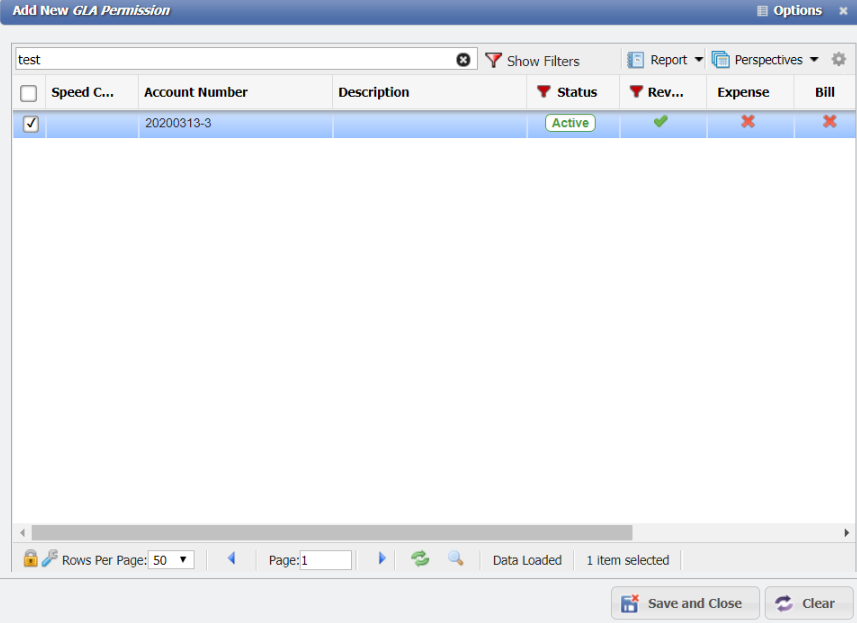Click the horizontal scrollbar thumb
Viewport: 857px width, 623px height.
click(331, 533)
